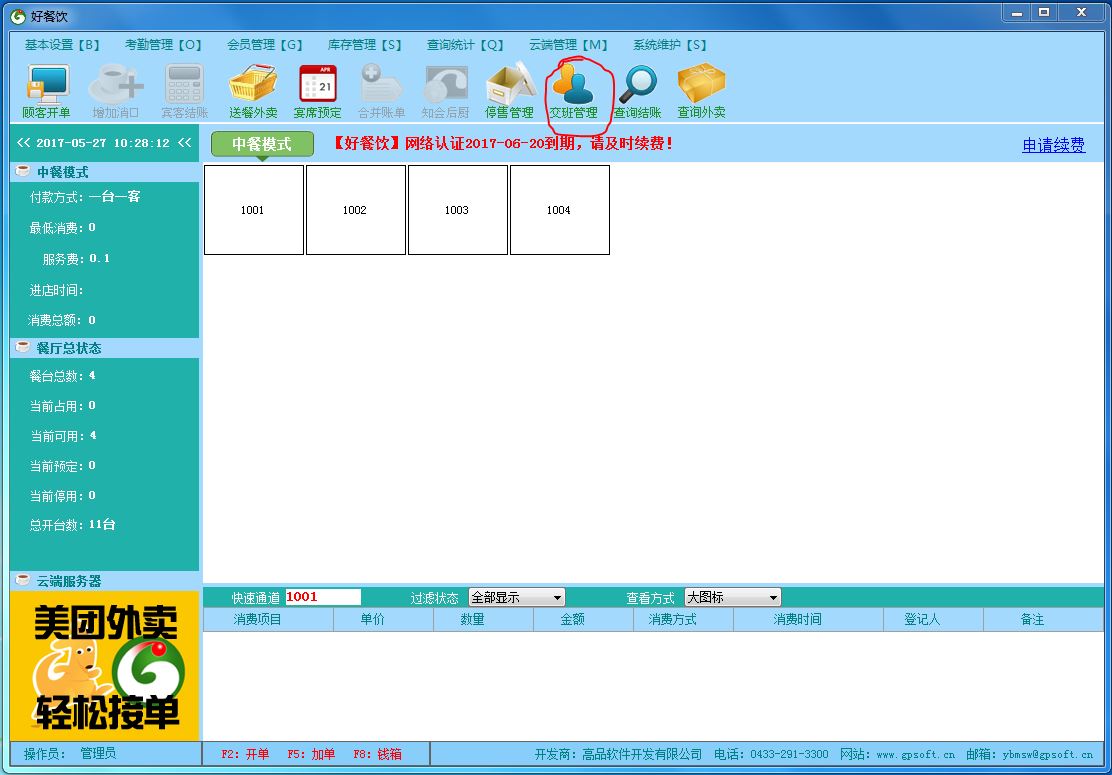Click the 登记人 column header
The height and width of the screenshot is (775, 1112).
[933, 620]
